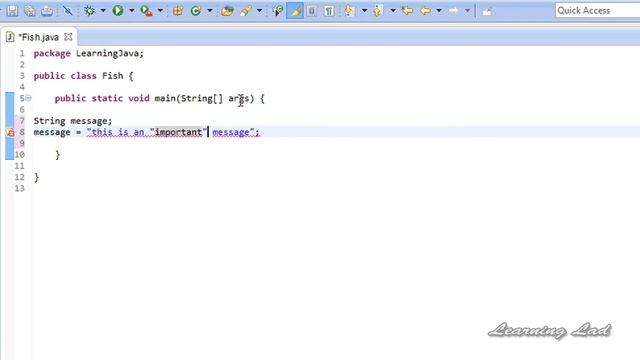Screen dimensions: 640x360
Task: Open the Next Annotation dropdown arrow
Action: (x=364, y=11)
